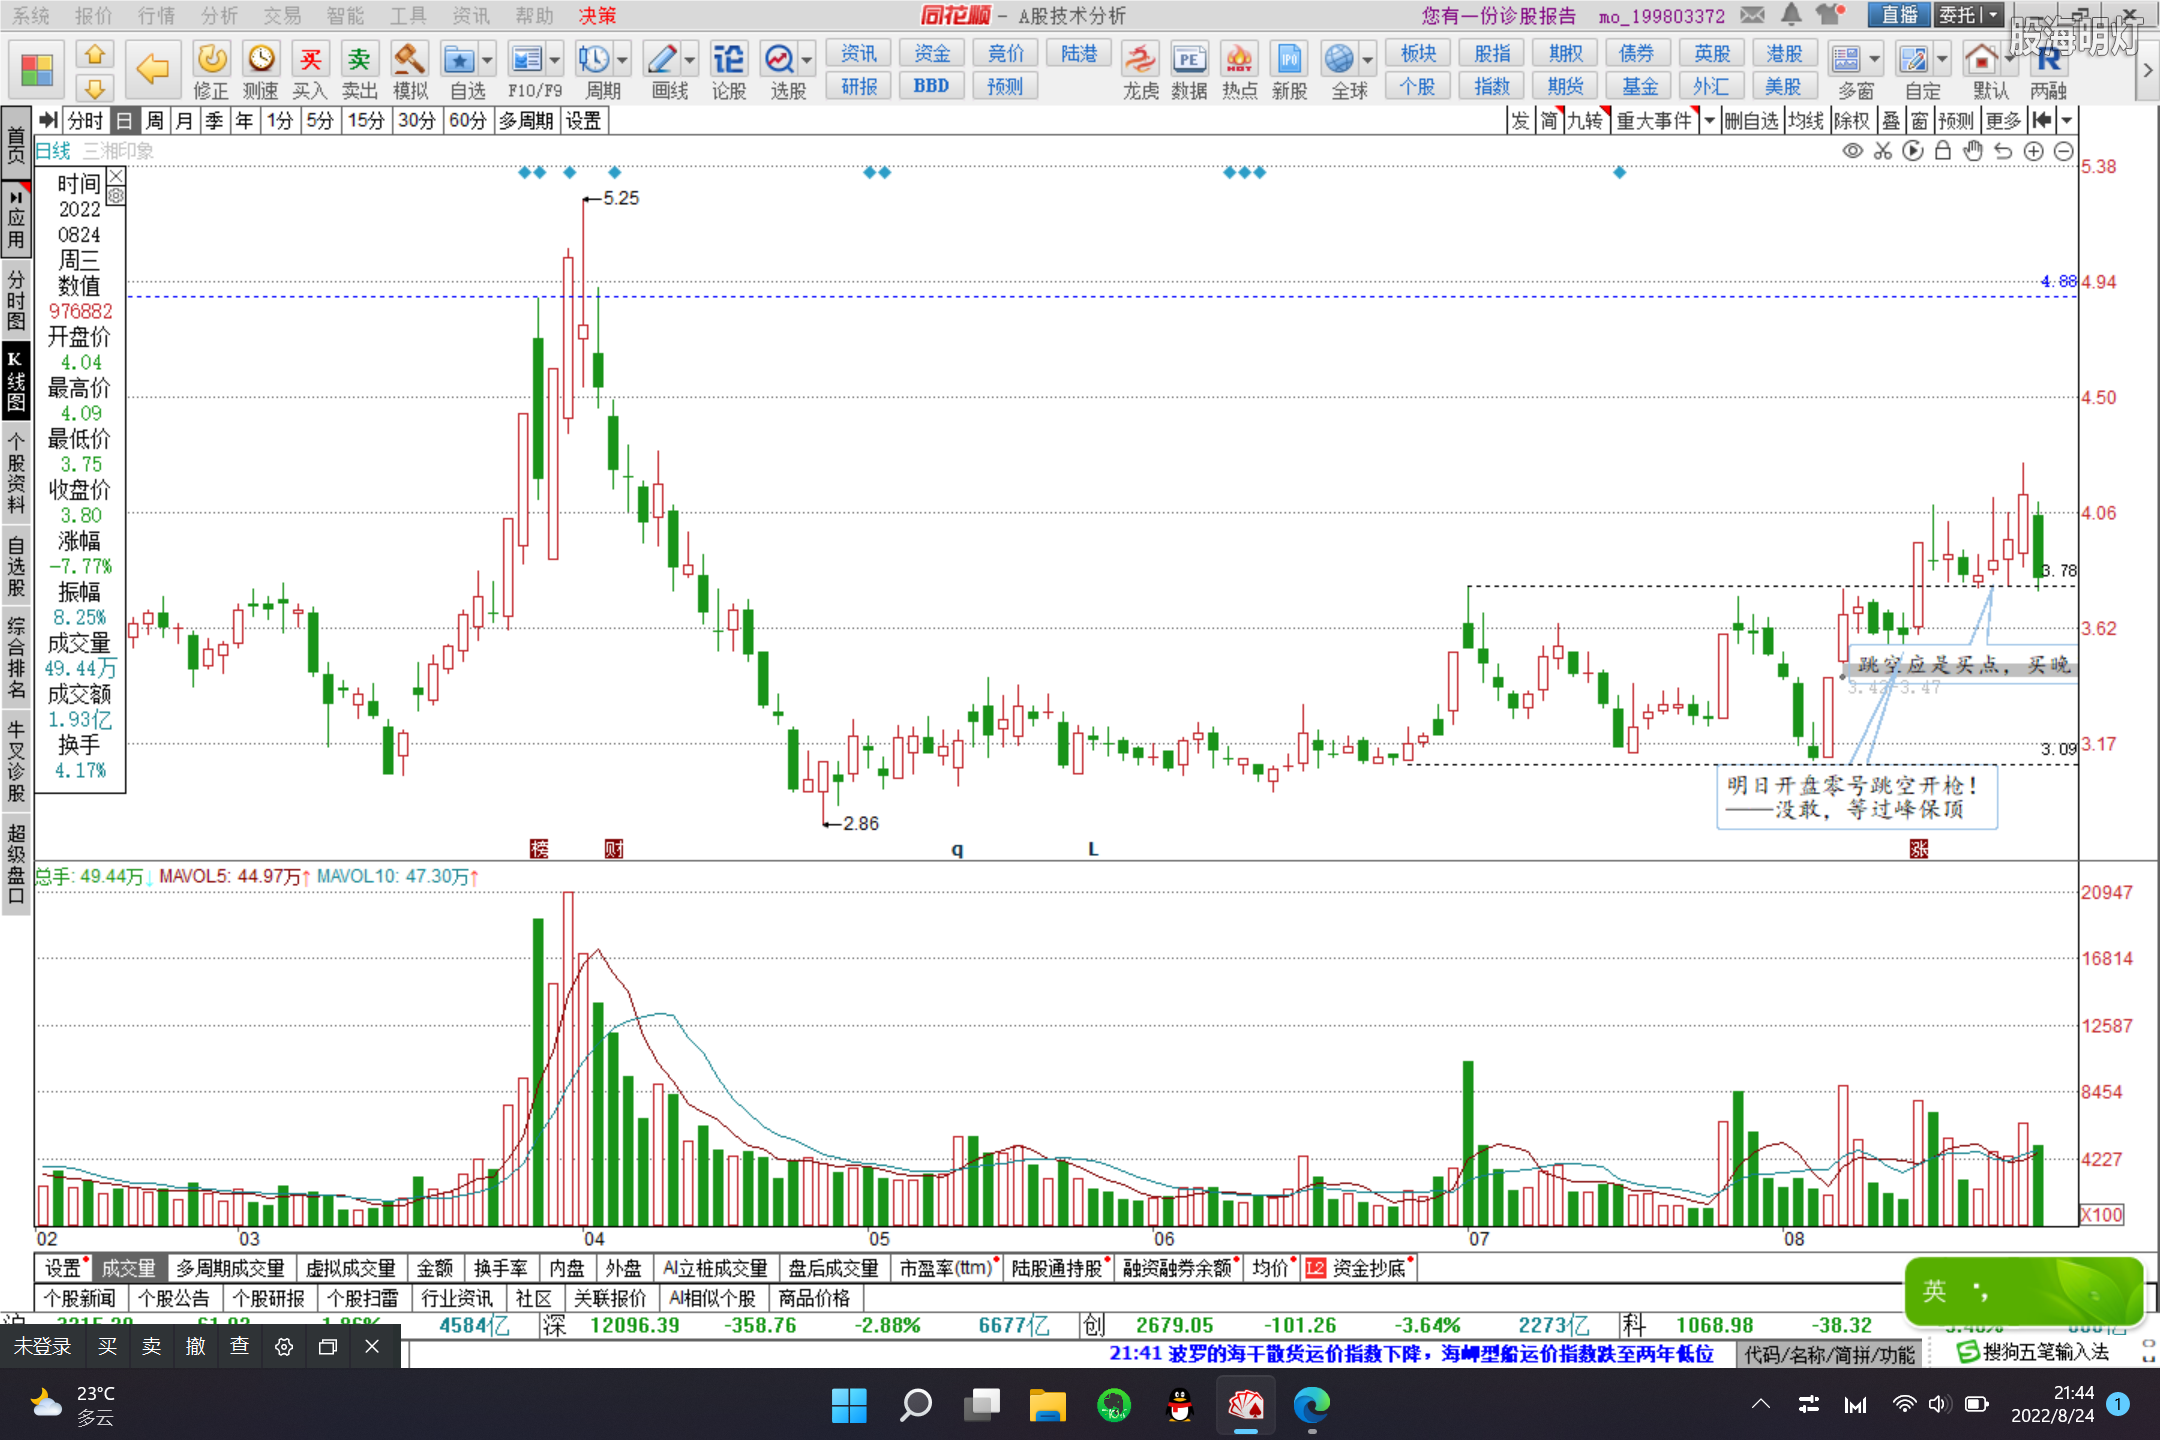Image resolution: width=2160 pixels, height=1440 pixels.
Task: Open the 选股 stock screener icon
Action: click(x=779, y=60)
